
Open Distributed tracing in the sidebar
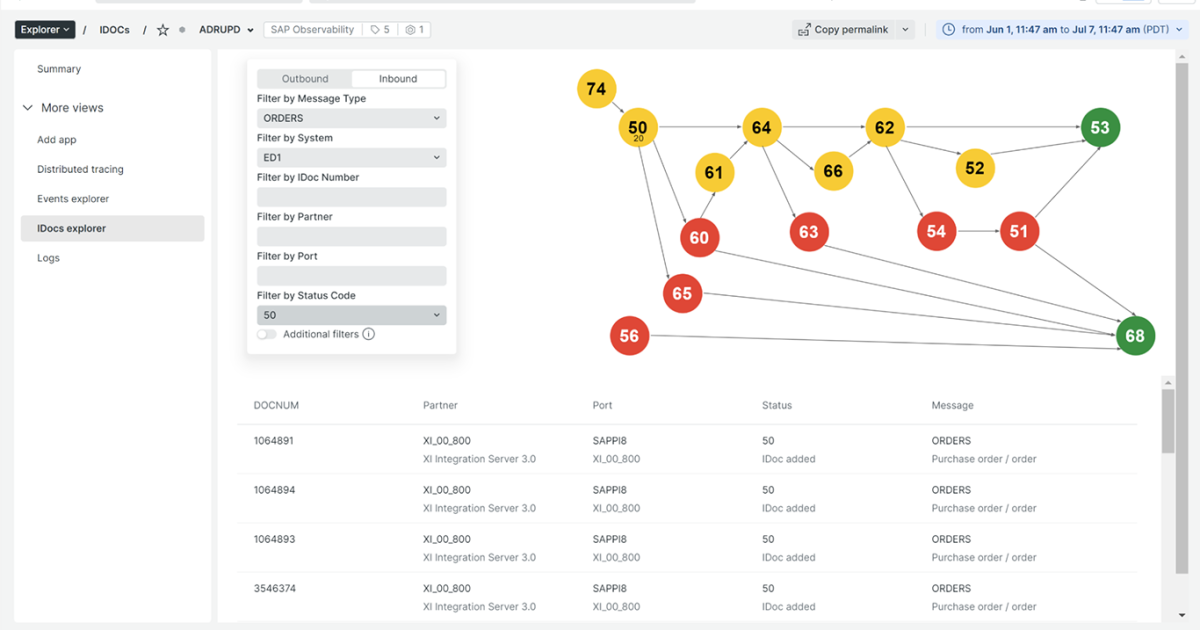tap(80, 170)
